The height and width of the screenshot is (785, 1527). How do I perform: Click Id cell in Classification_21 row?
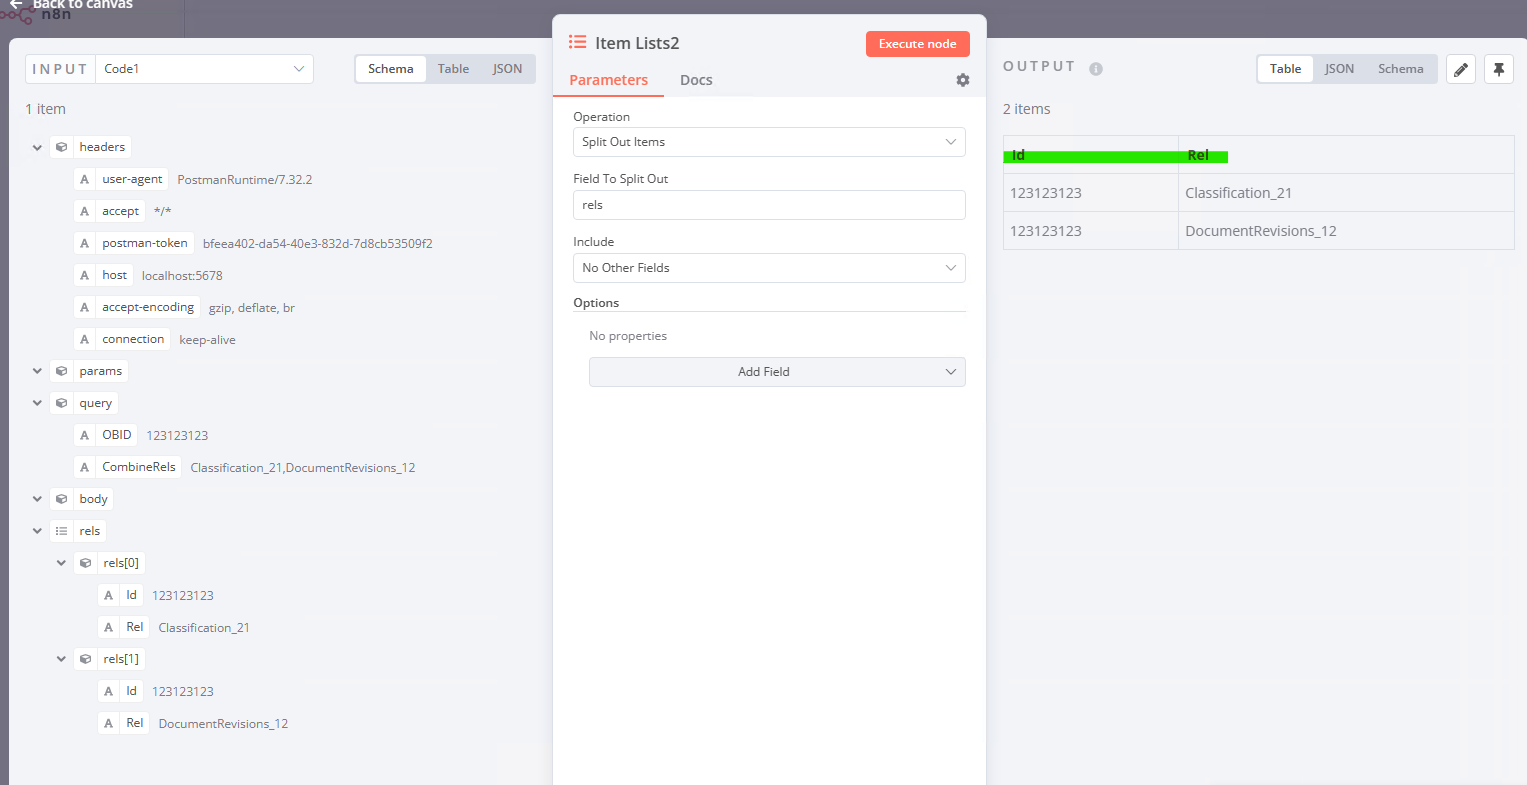pyautogui.click(x=1091, y=193)
